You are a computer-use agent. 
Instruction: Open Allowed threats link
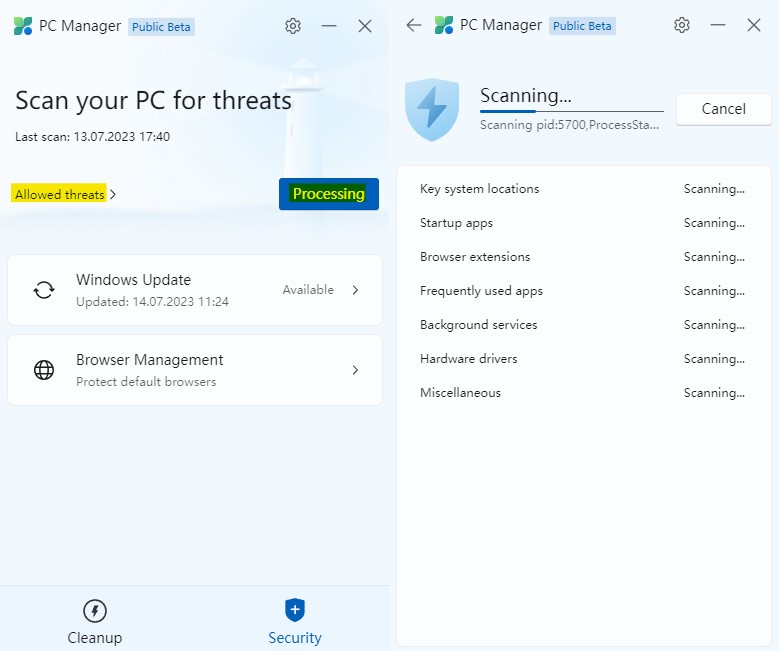[x=60, y=194]
